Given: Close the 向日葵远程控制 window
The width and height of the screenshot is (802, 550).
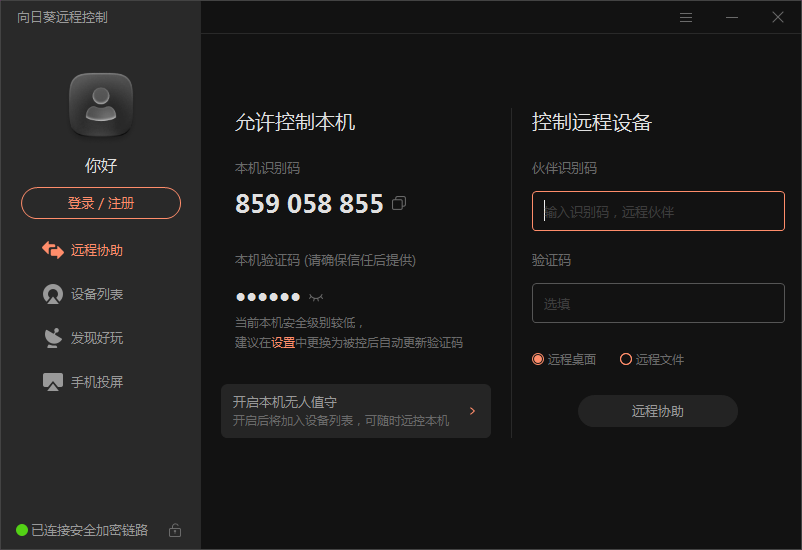Looking at the screenshot, I should [x=778, y=17].
